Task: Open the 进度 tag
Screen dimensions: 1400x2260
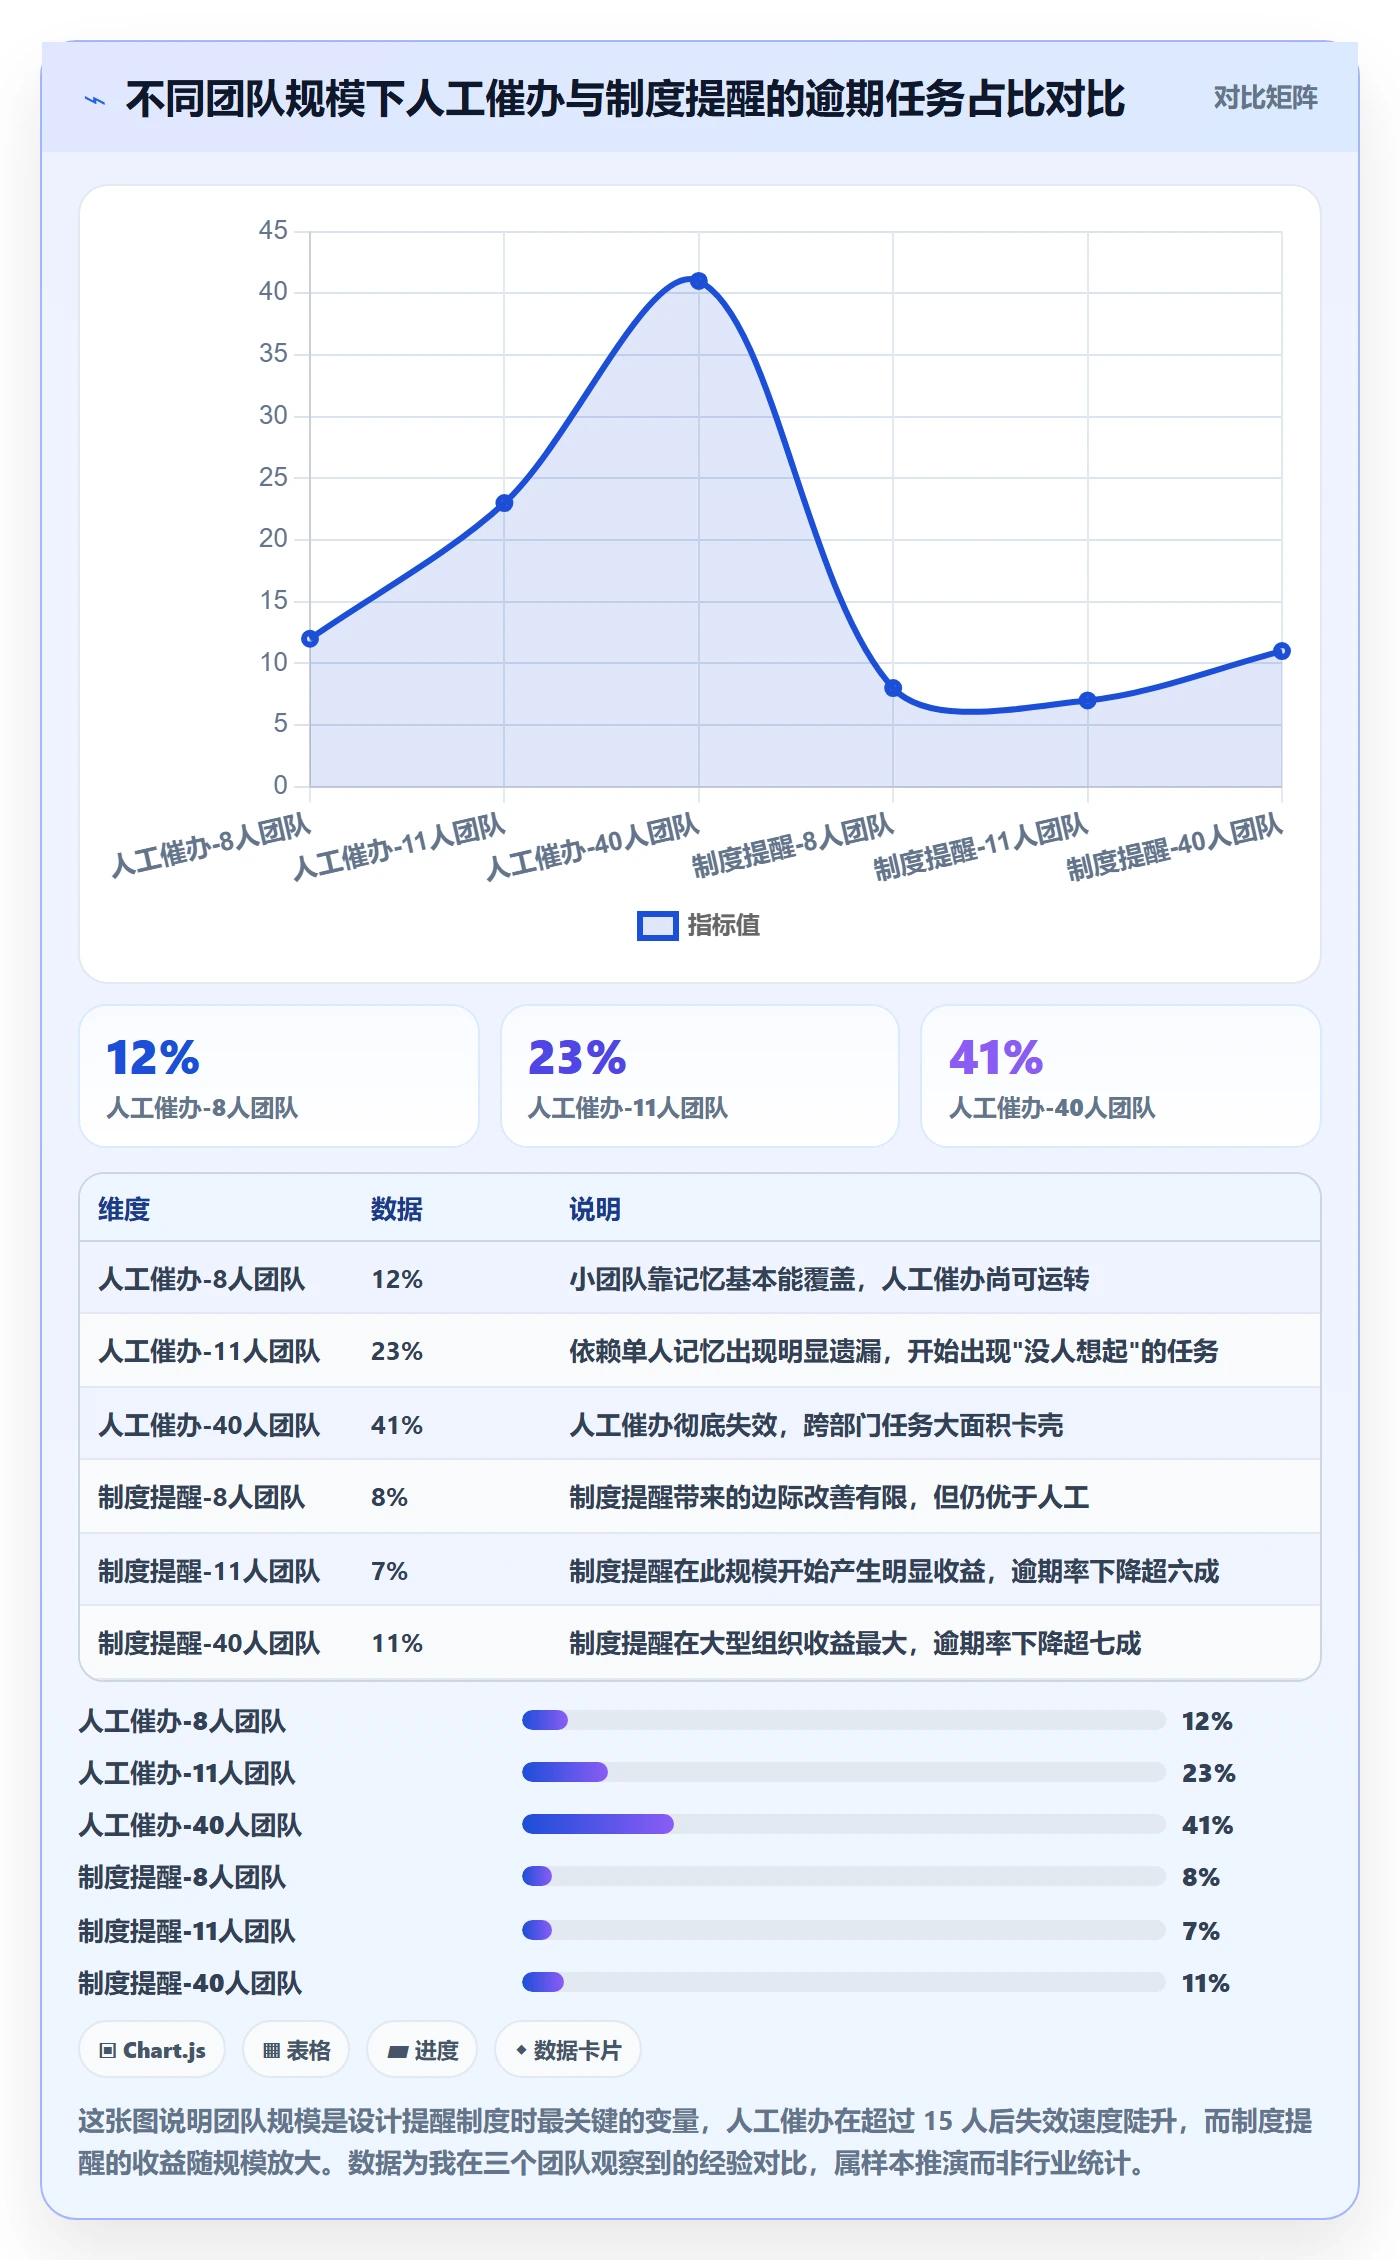Action: tap(422, 2050)
